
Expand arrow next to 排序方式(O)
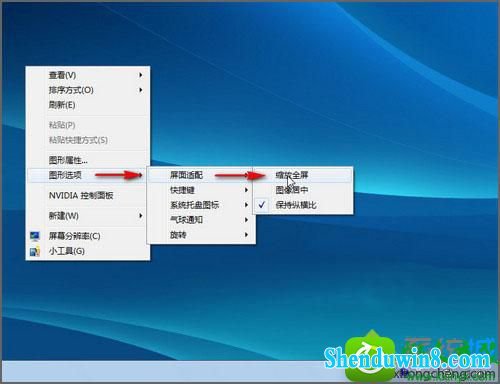point(141,90)
